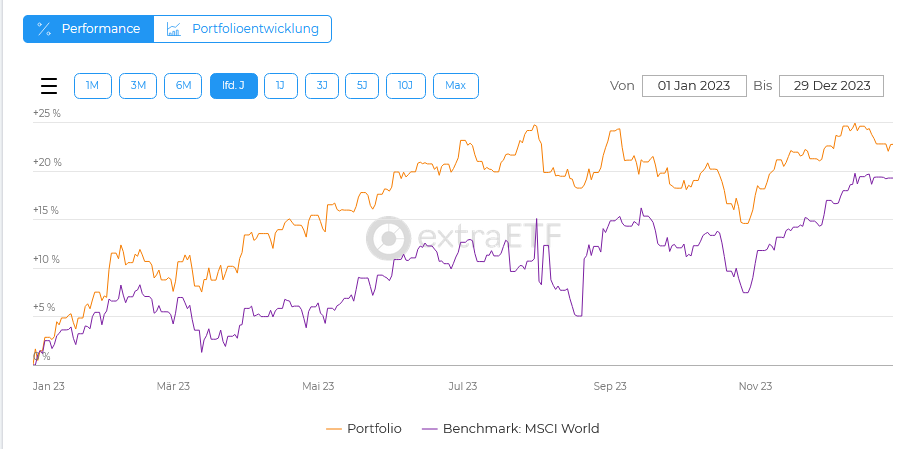
Task: Switch chart to 5J range
Action: [362, 86]
